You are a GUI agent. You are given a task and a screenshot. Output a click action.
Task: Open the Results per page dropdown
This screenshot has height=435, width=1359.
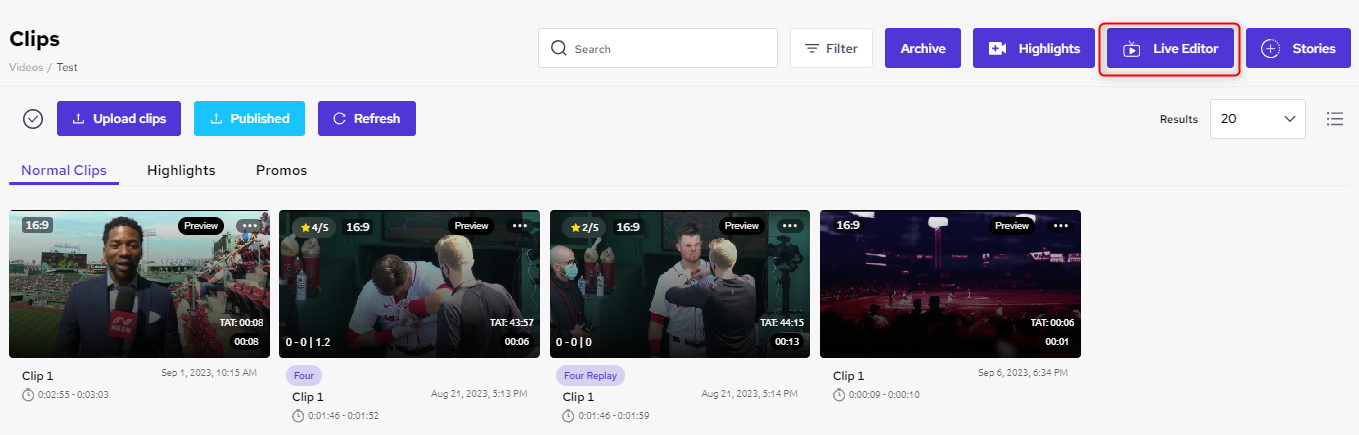click(x=1257, y=119)
